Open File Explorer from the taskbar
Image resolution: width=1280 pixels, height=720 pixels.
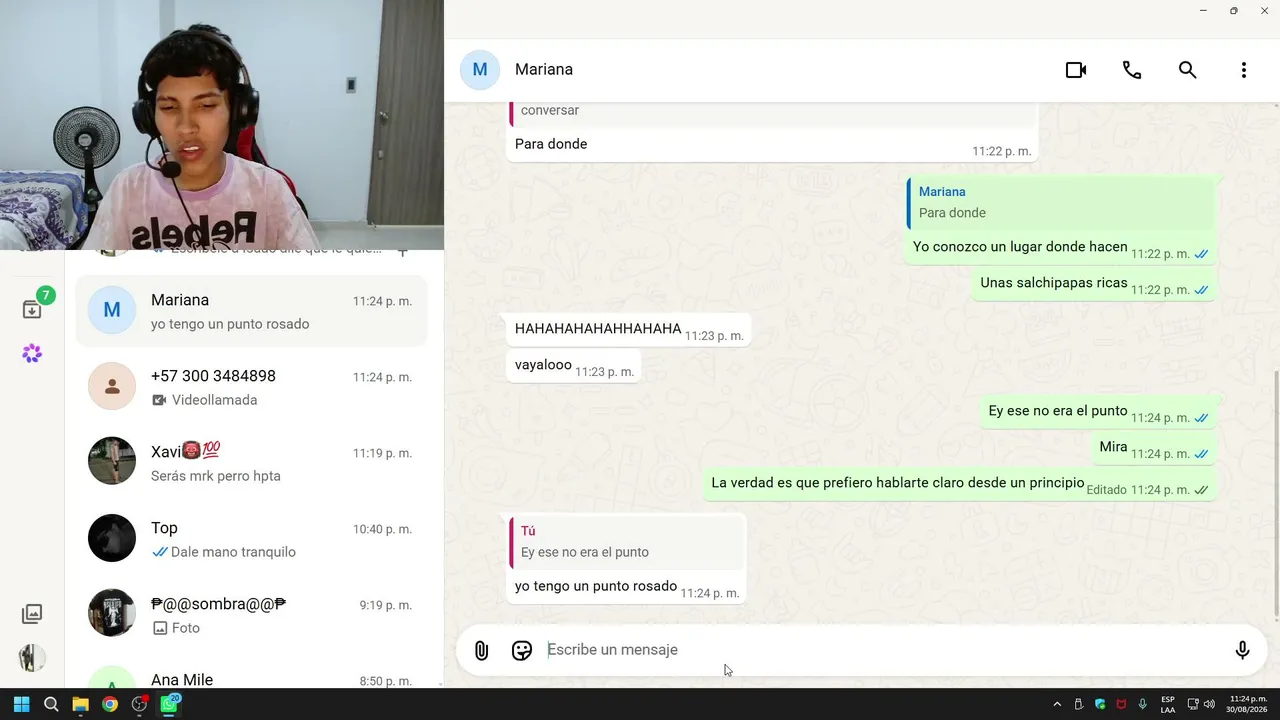click(80, 704)
